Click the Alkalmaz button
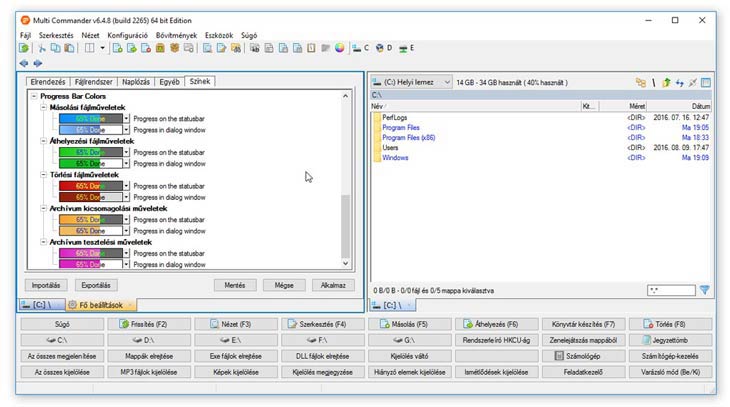Image resolution: width=730 pixels, height=407 pixels. coord(333,285)
